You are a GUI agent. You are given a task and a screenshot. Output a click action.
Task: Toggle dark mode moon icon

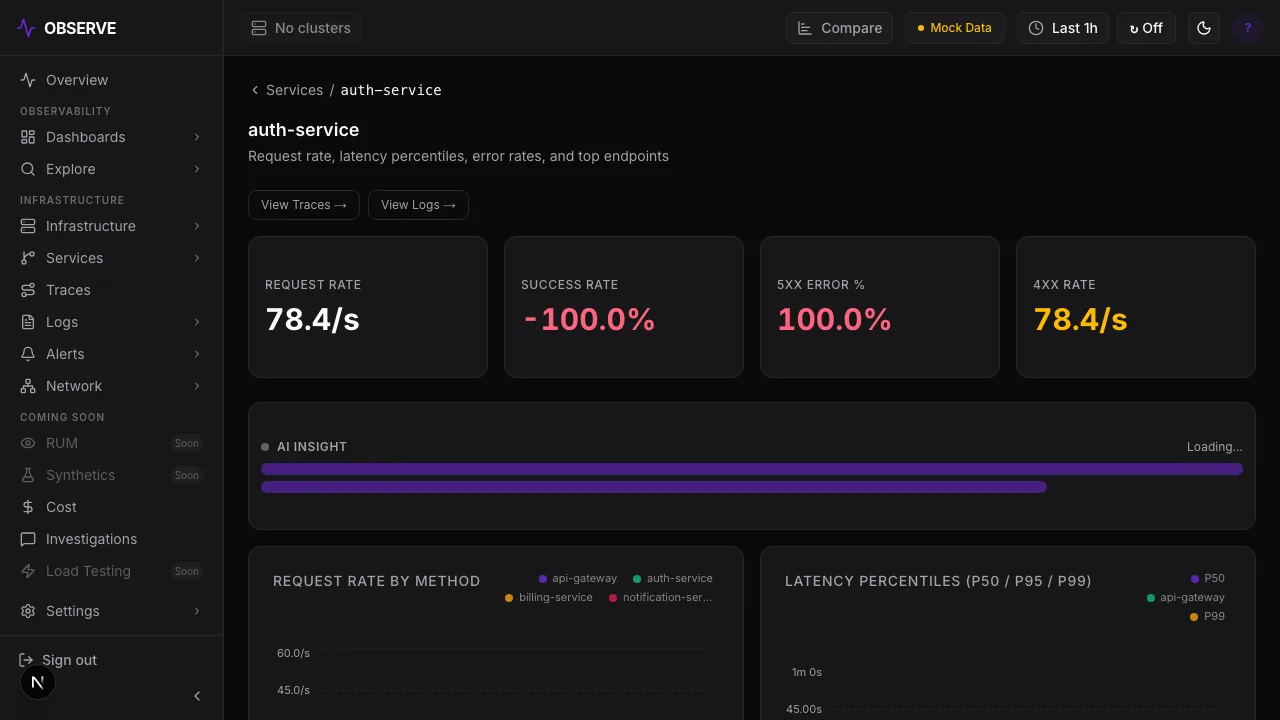[x=1204, y=28]
